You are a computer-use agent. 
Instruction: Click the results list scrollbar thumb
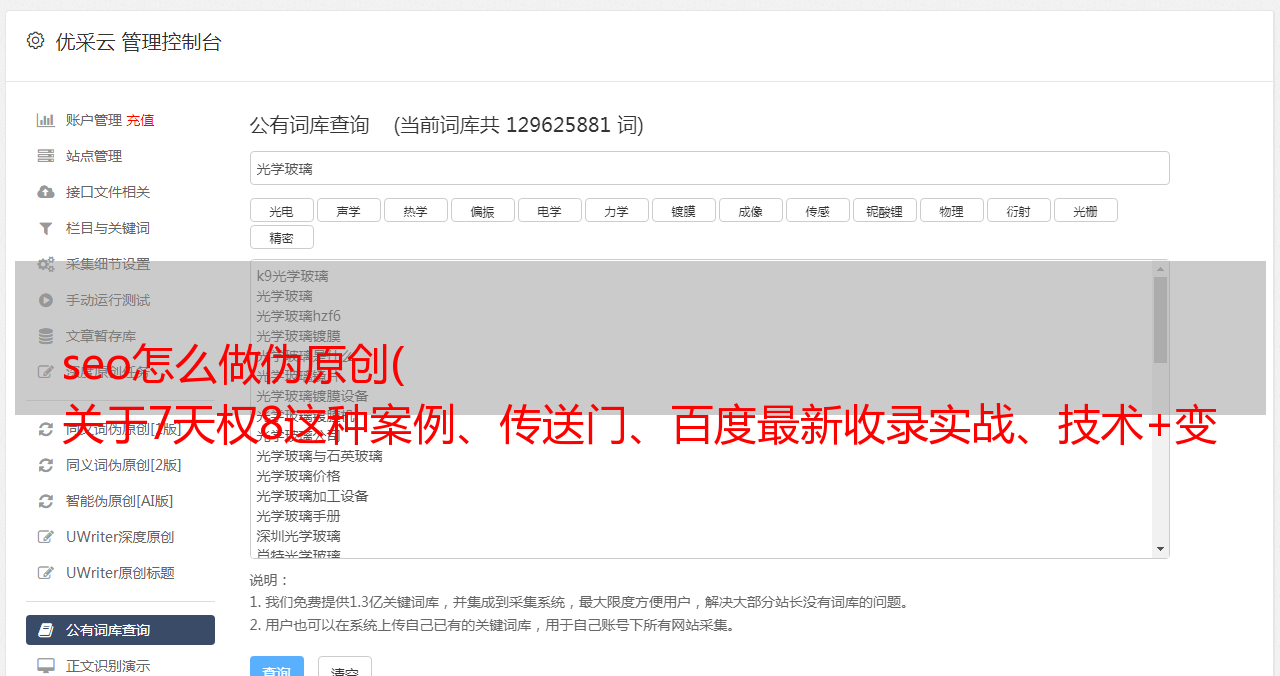pyautogui.click(x=1160, y=319)
